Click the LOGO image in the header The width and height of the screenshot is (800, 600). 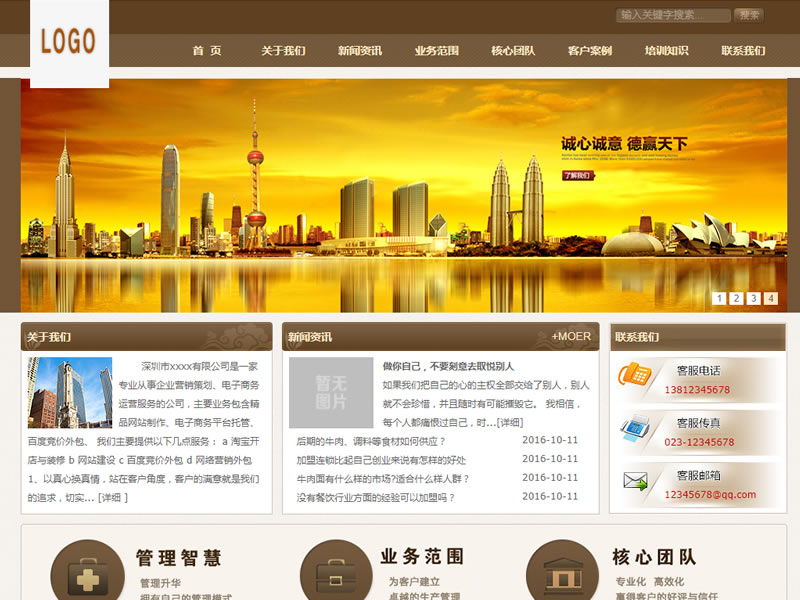69,43
